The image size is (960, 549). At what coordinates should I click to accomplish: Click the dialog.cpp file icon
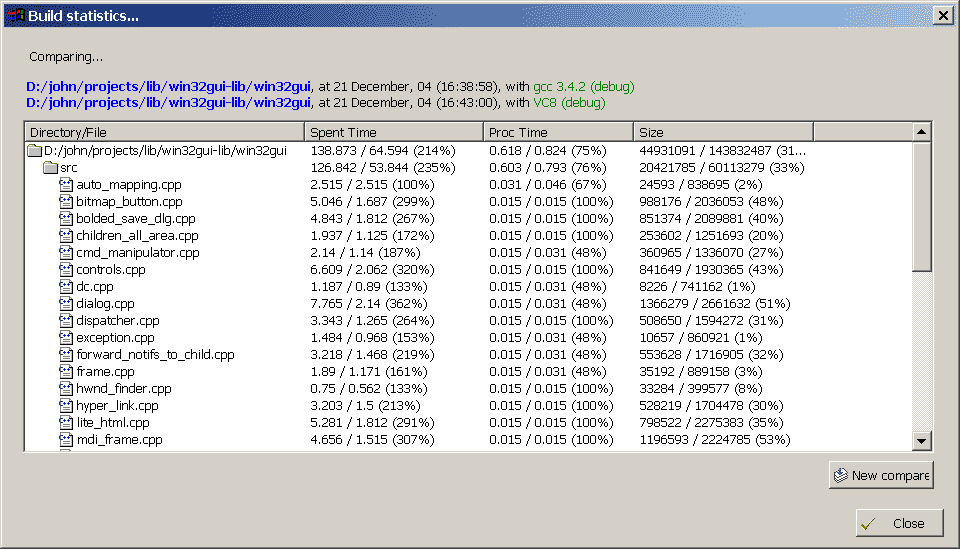point(66,304)
